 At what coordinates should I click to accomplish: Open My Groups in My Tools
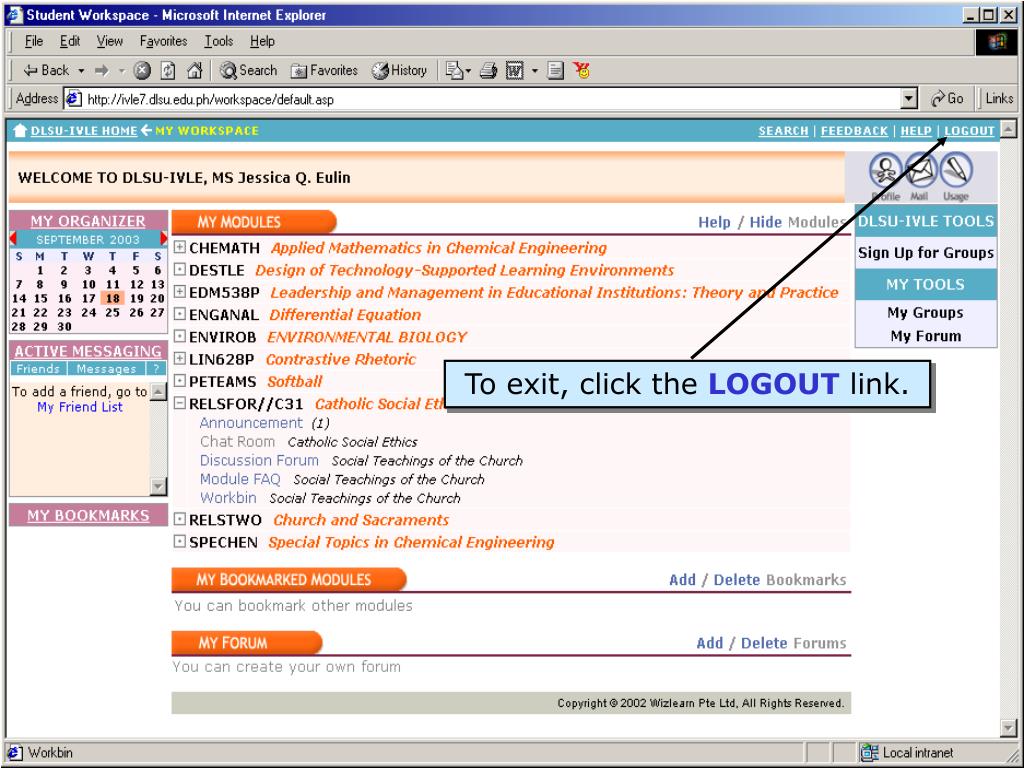[x=925, y=313]
